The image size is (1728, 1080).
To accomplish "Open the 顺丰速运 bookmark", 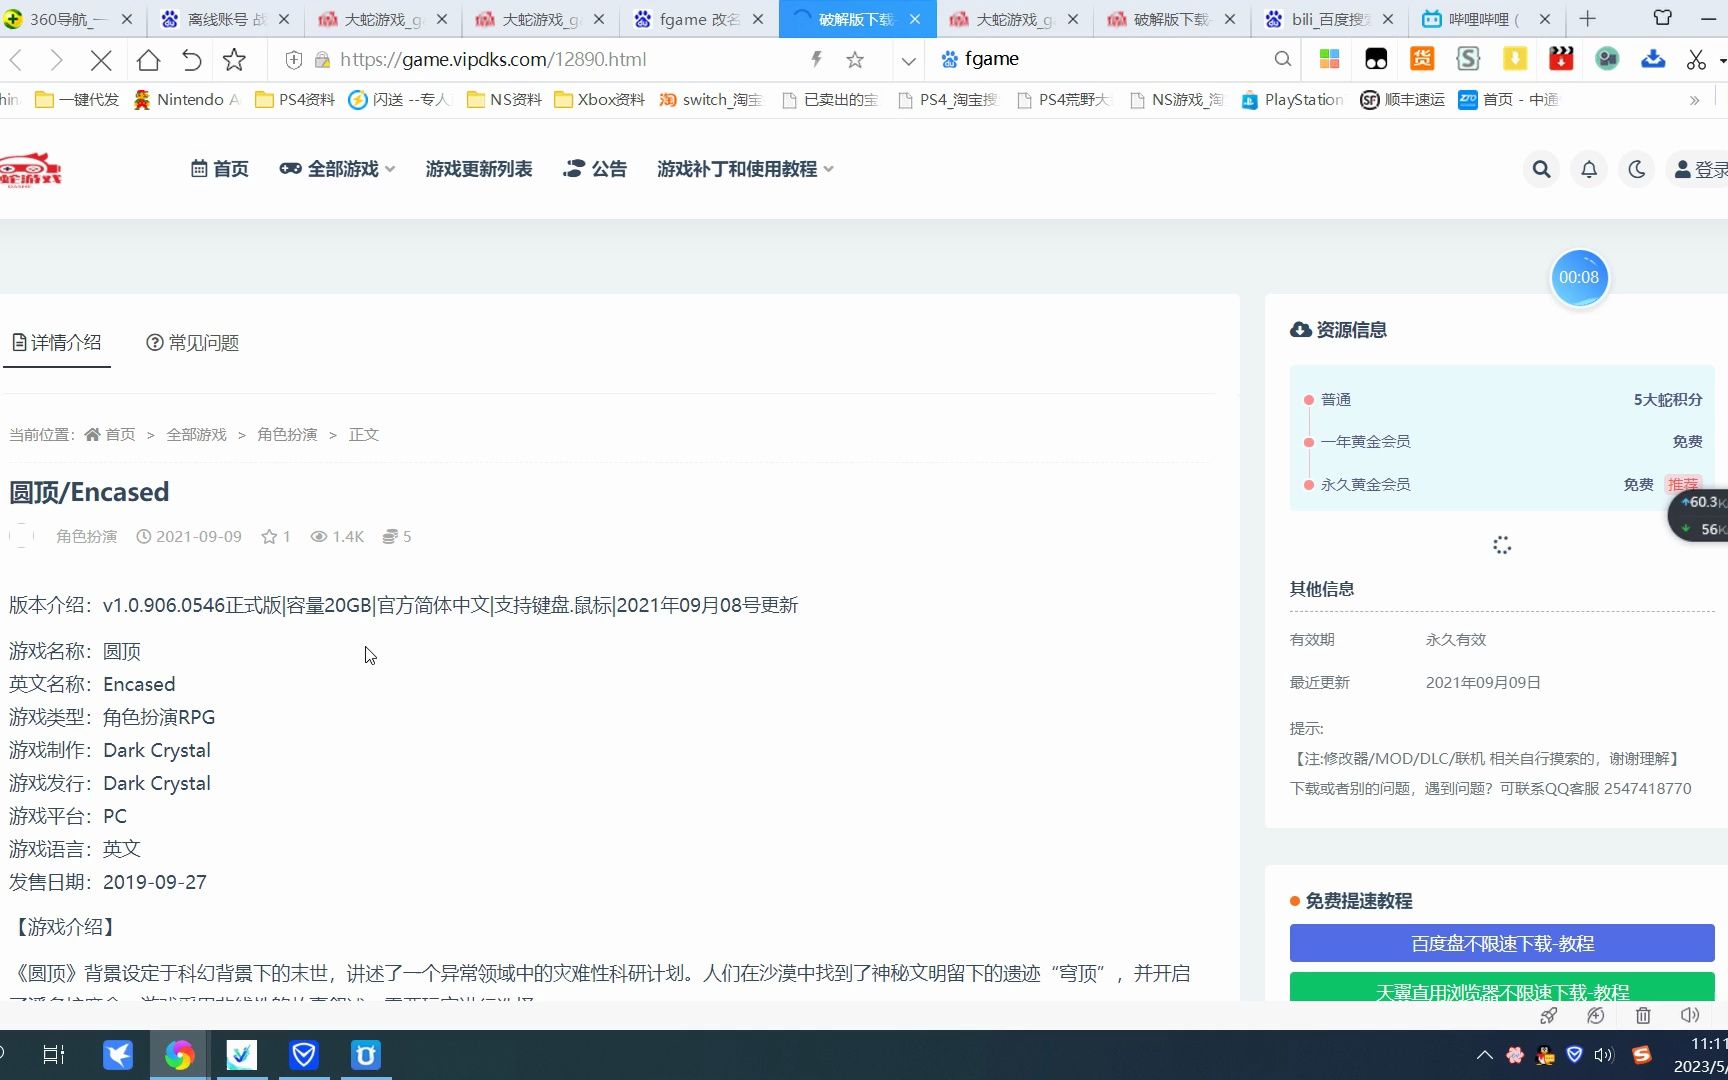I will pyautogui.click(x=1402, y=100).
